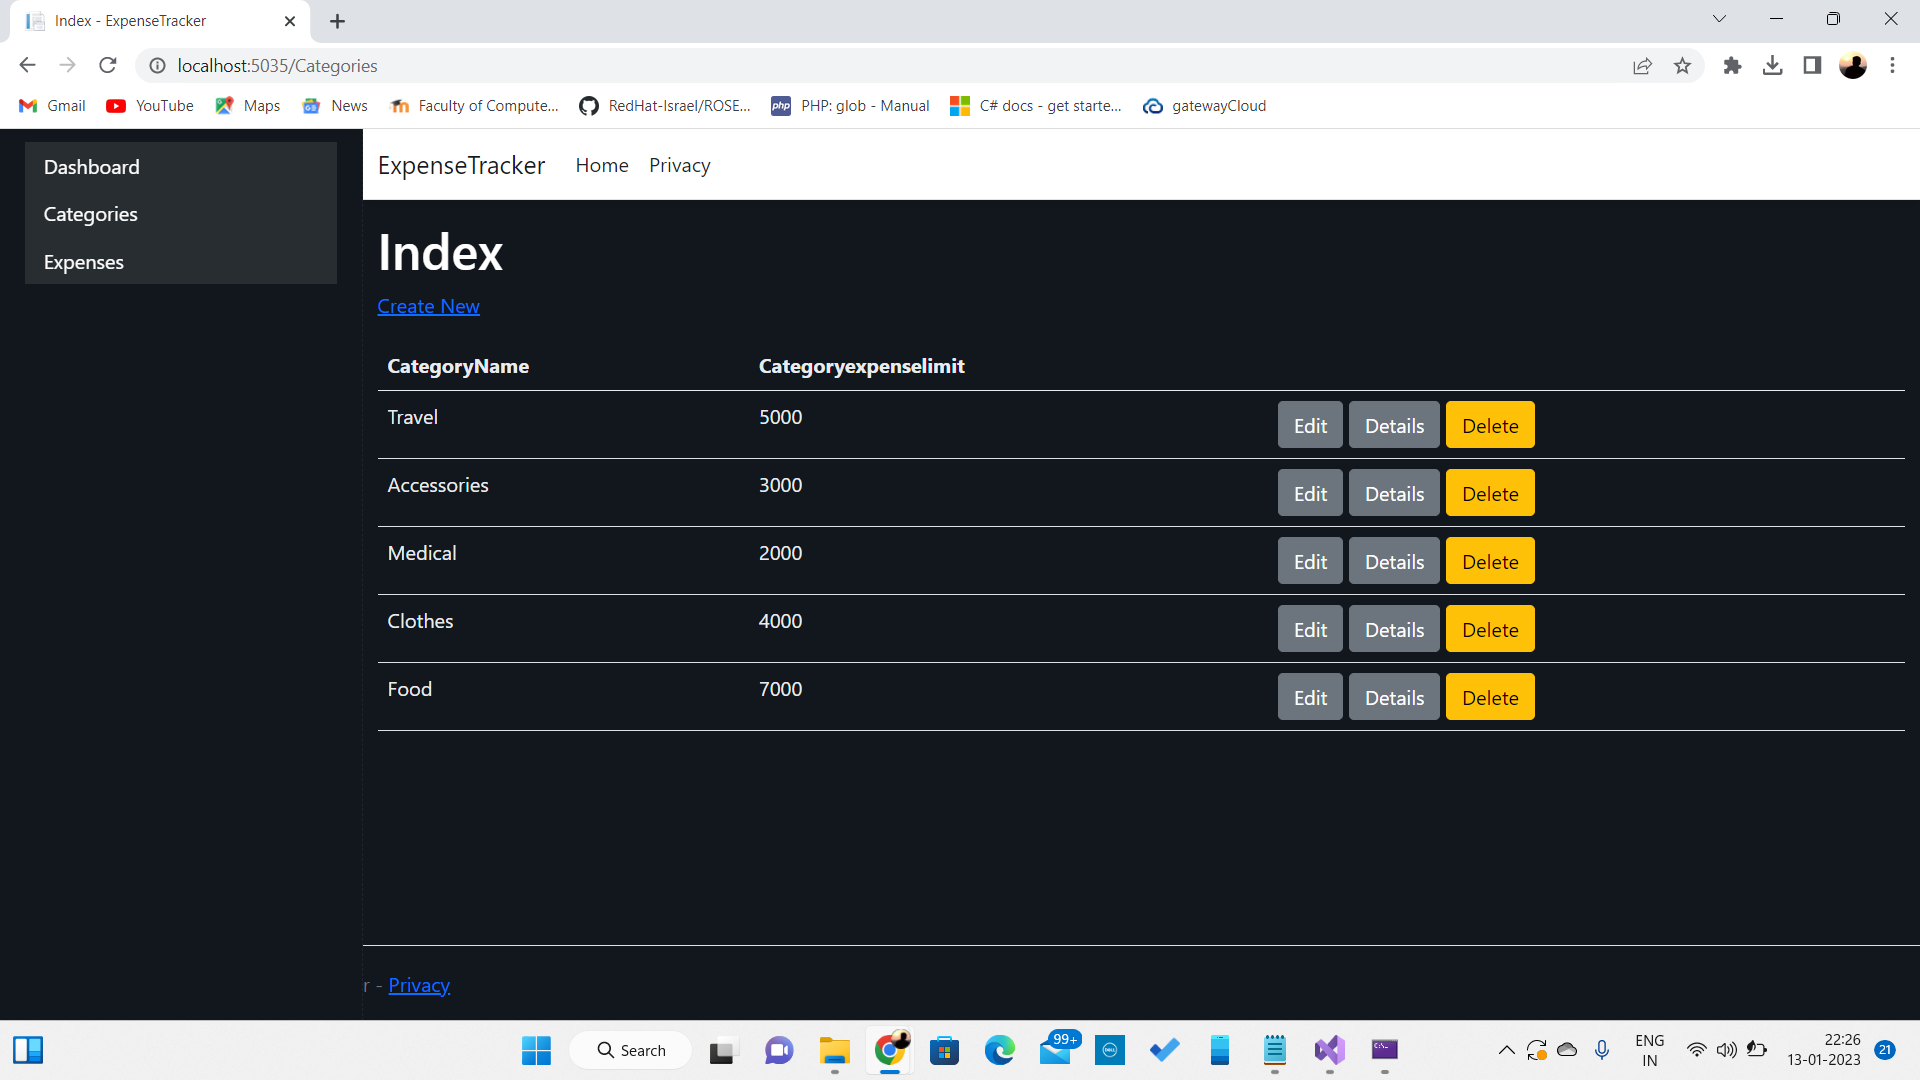The image size is (1920, 1080).
Task: Click the ExpenseTracker brand link
Action: tap(461, 165)
